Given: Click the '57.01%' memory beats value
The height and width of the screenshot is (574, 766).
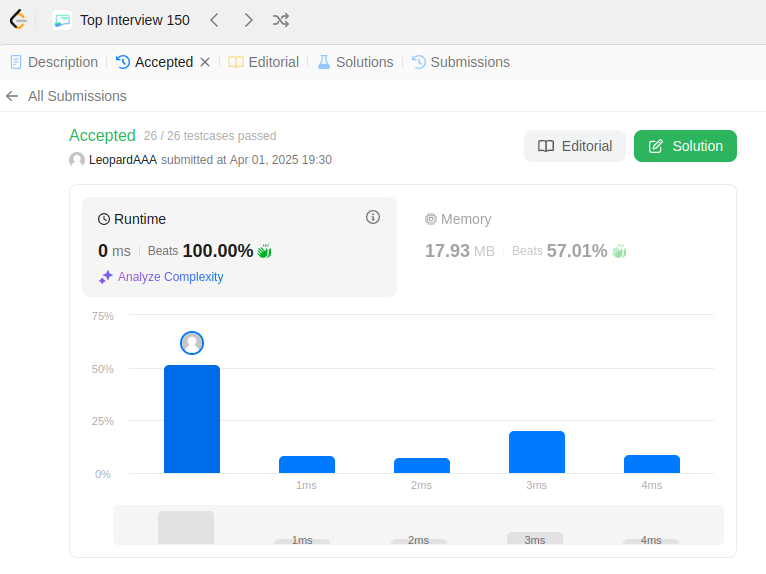Looking at the screenshot, I should click(577, 251).
